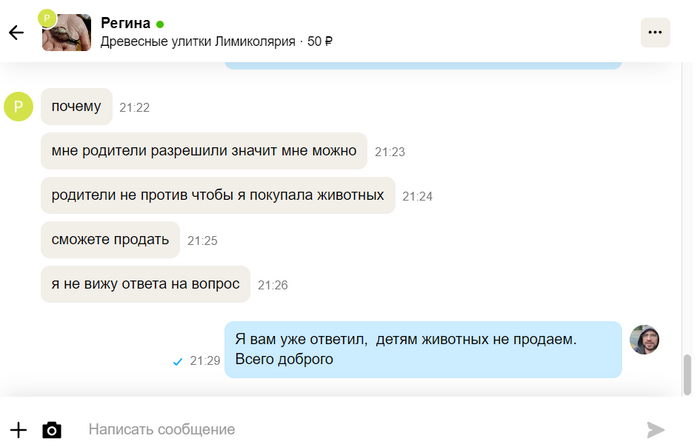Open the three-dots chat options menu
Image resolution: width=700 pixels, height=447 pixels.
click(655, 32)
